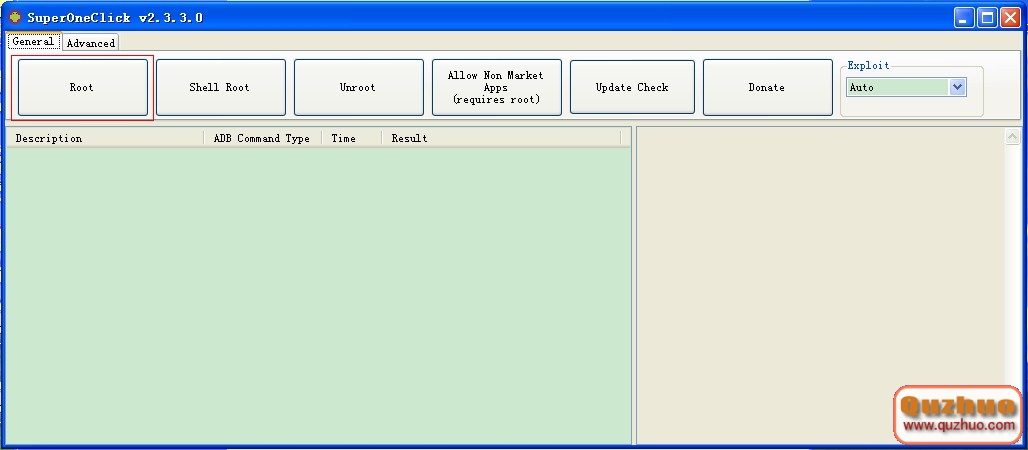The height and width of the screenshot is (450, 1028).
Task: Select the General tab
Action: point(34,41)
